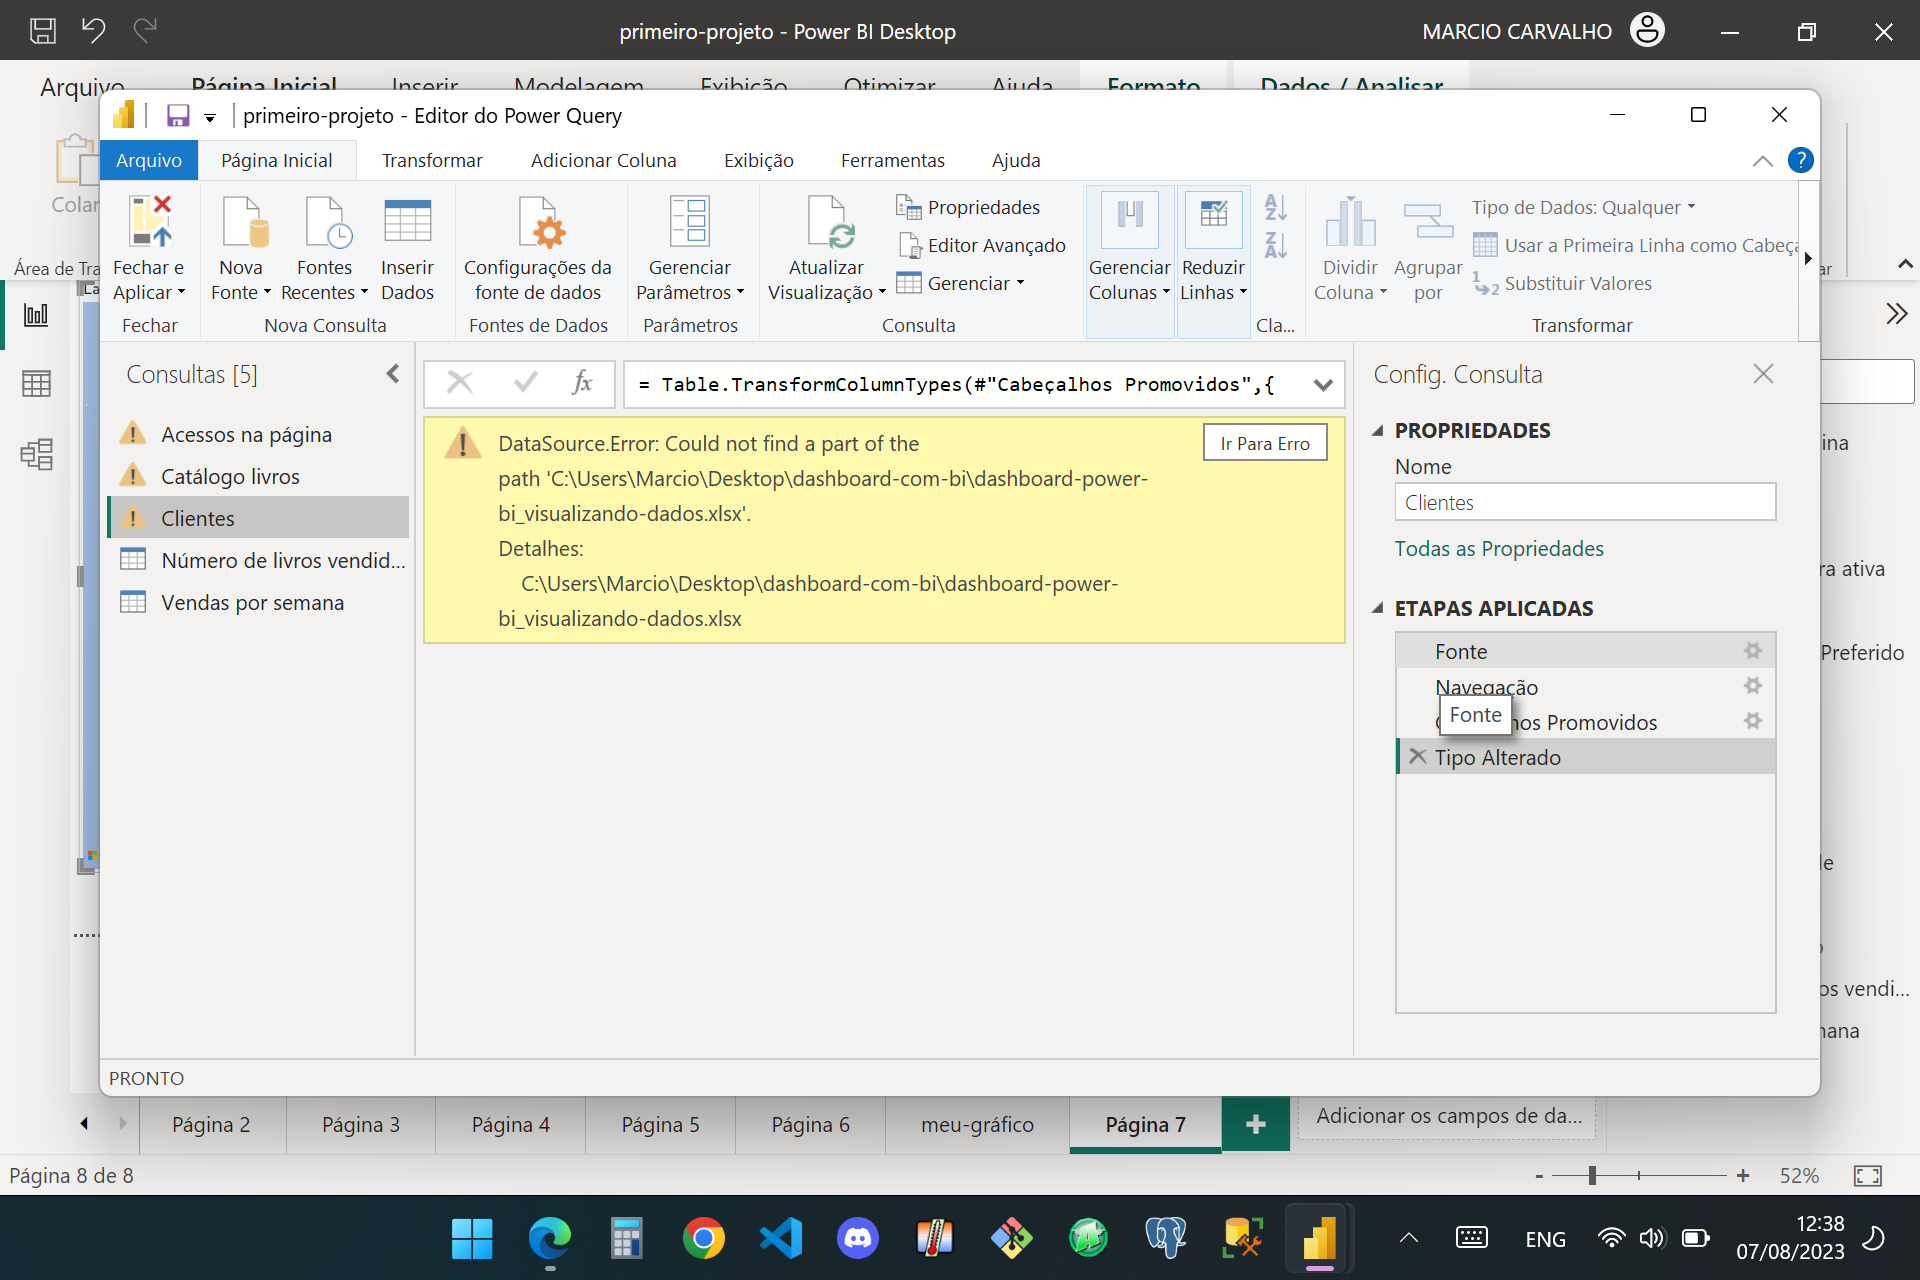
Task: Edit the query Nome field
Action: [x=1585, y=502]
